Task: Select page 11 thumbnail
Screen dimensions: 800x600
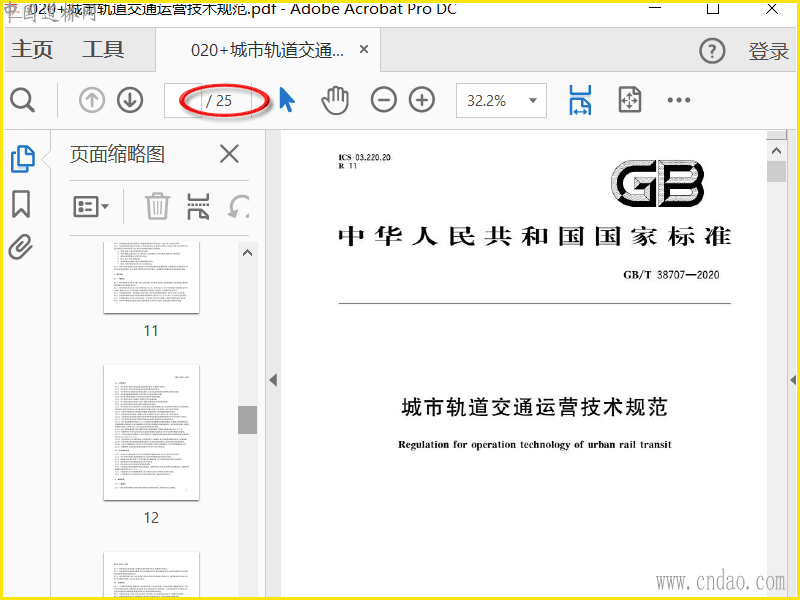Action: click(x=151, y=278)
